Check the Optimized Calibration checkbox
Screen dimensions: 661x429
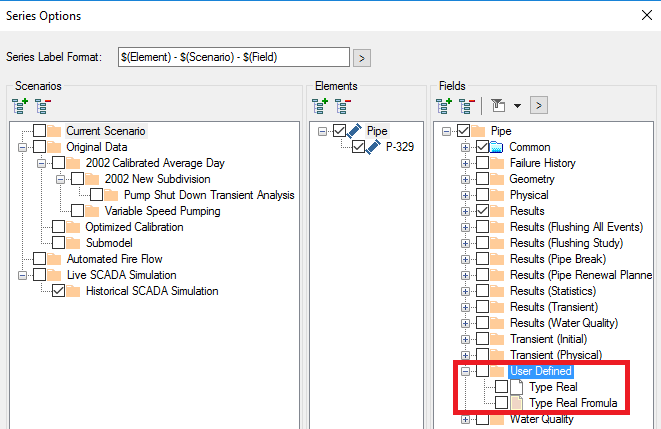[x=59, y=227]
